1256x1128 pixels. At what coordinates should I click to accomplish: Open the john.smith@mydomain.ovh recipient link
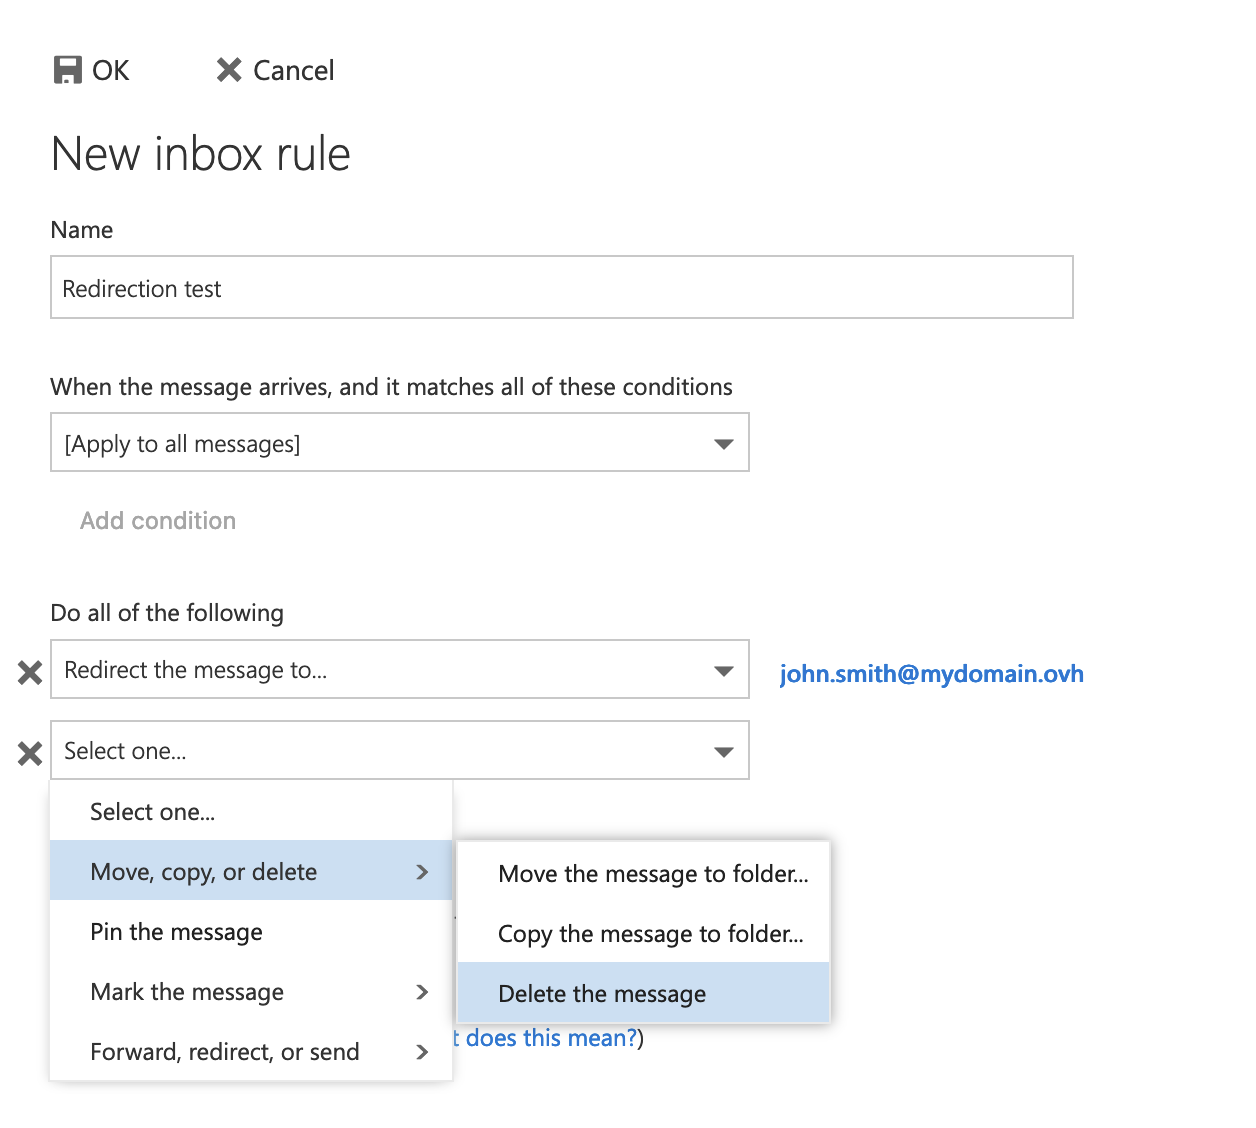(x=931, y=673)
